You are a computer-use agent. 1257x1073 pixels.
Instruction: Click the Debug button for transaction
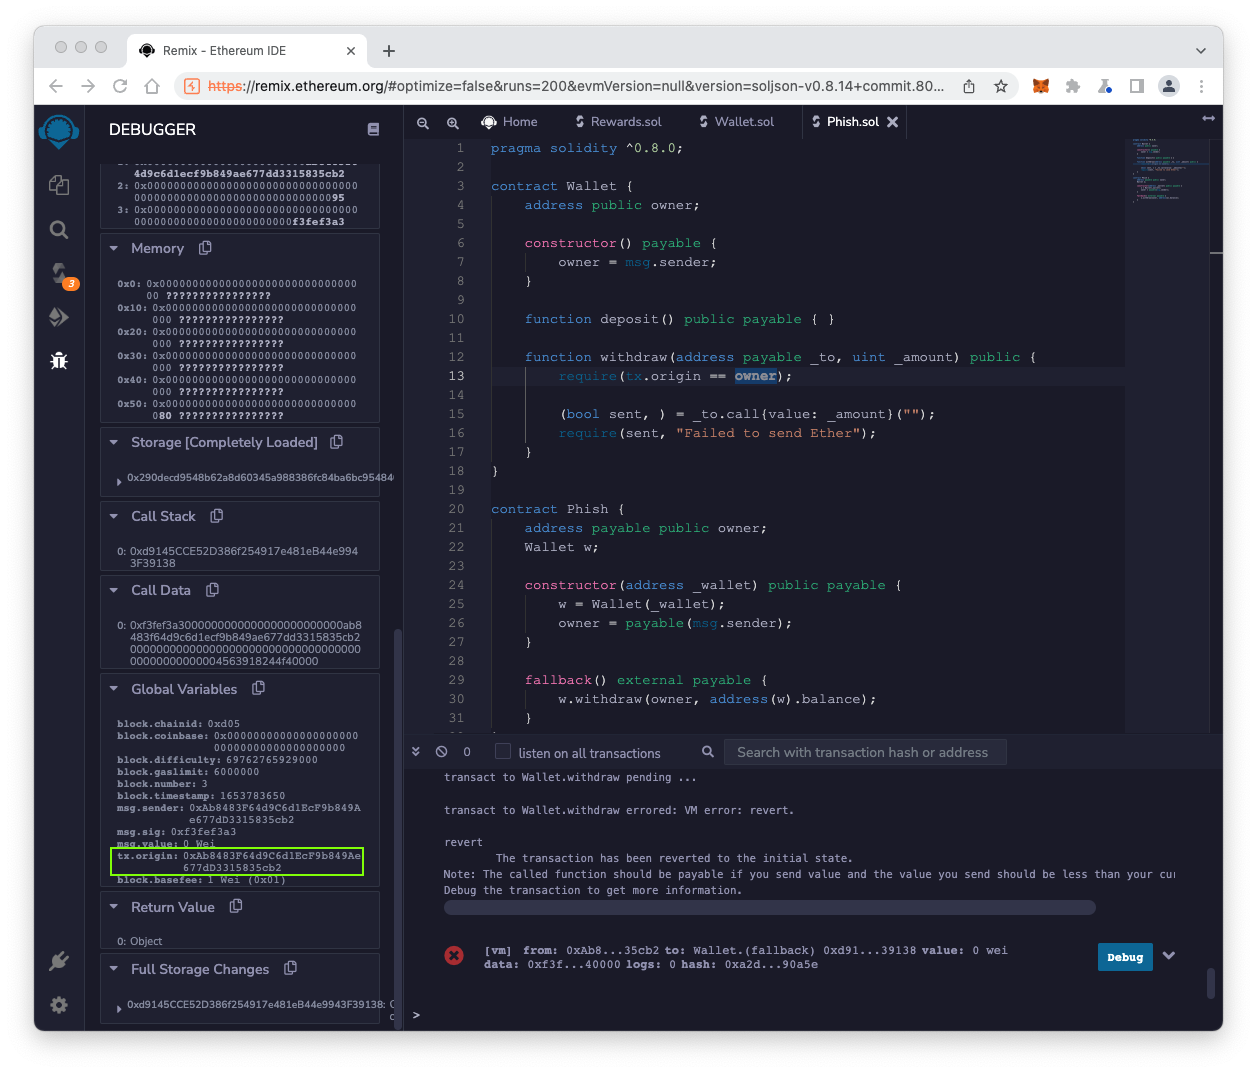(1125, 957)
